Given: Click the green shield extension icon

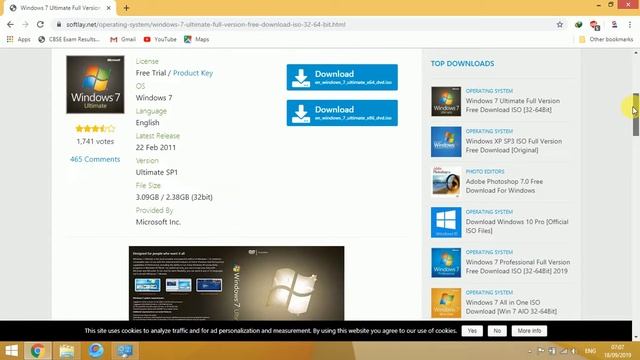Looking at the screenshot, I should [x=578, y=24].
